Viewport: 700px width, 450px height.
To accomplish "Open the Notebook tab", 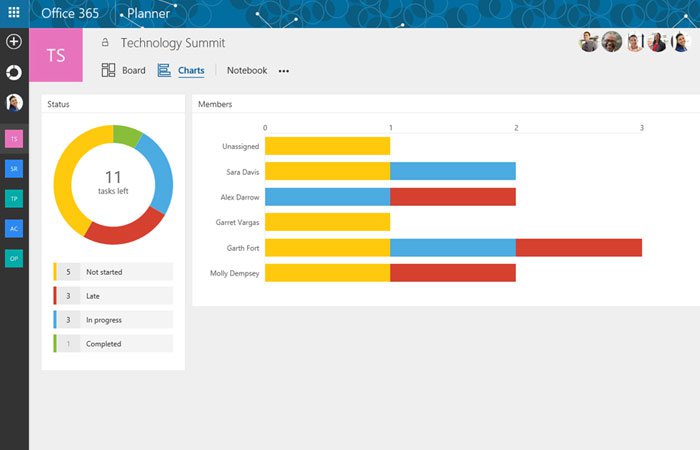I will [247, 71].
